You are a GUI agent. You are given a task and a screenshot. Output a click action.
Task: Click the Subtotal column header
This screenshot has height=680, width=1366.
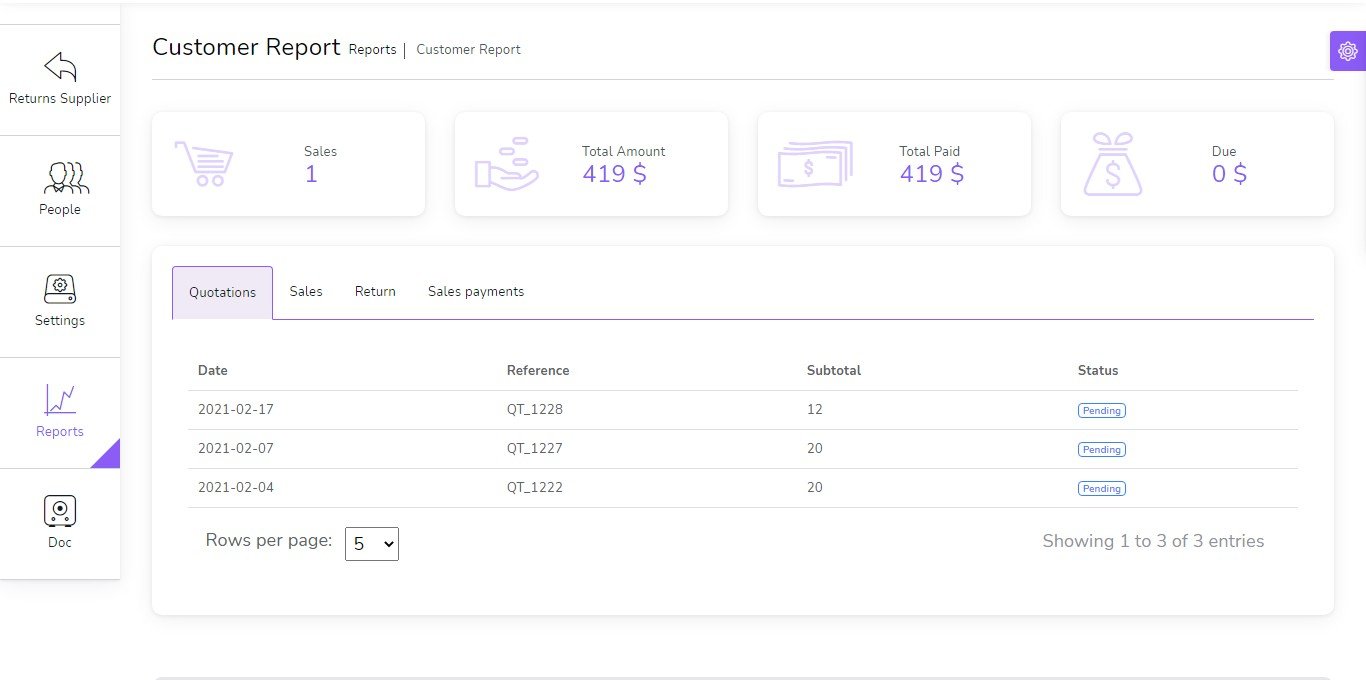tap(833, 370)
